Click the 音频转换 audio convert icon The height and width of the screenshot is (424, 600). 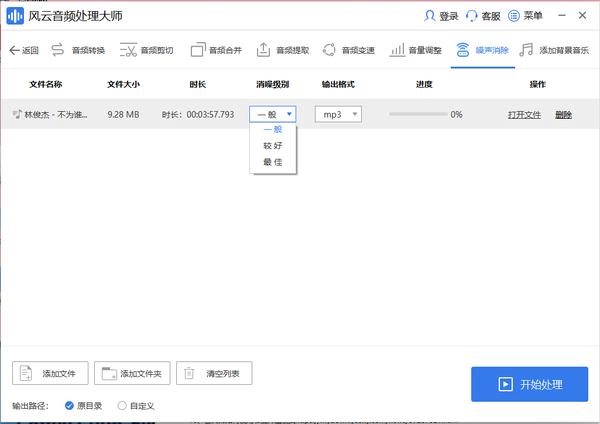(57, 50)
